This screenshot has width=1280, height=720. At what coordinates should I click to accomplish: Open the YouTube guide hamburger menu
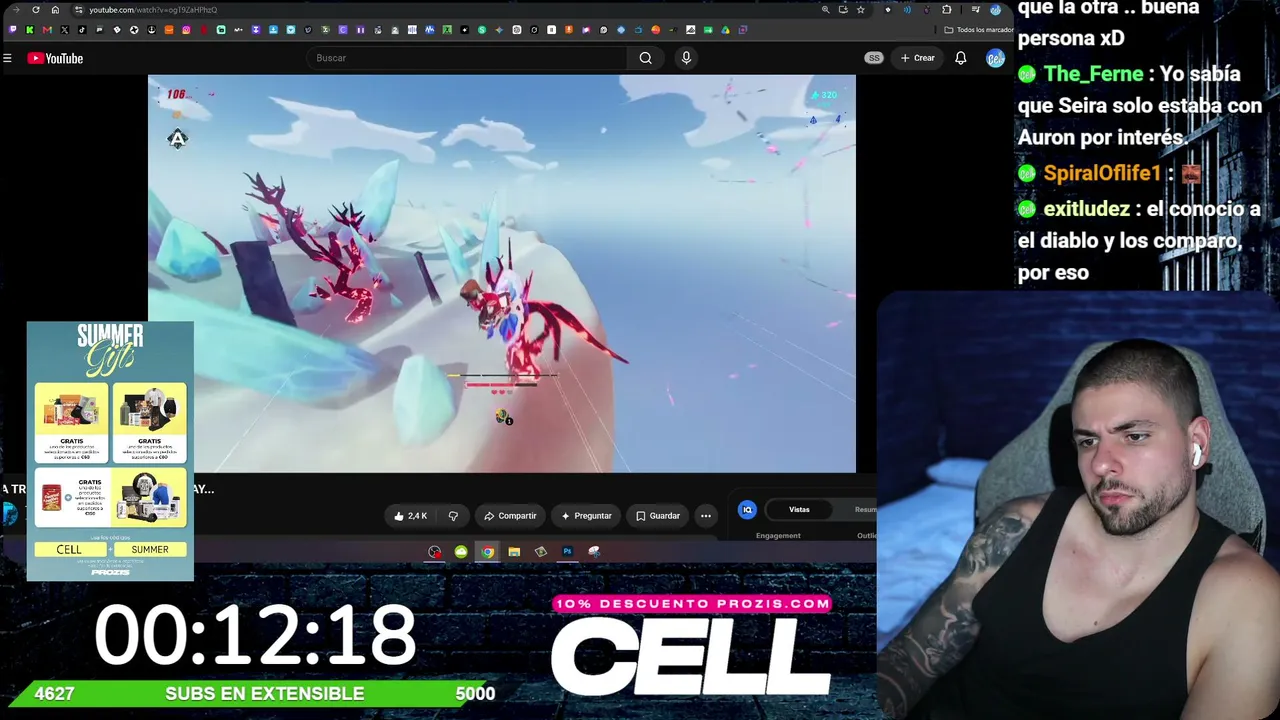[7, 58]
